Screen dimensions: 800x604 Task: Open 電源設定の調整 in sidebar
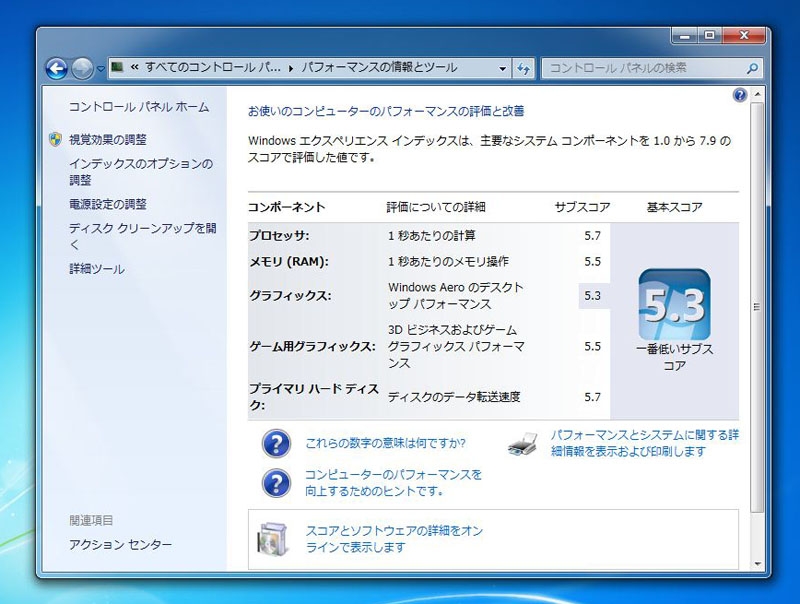coord(108,204)
